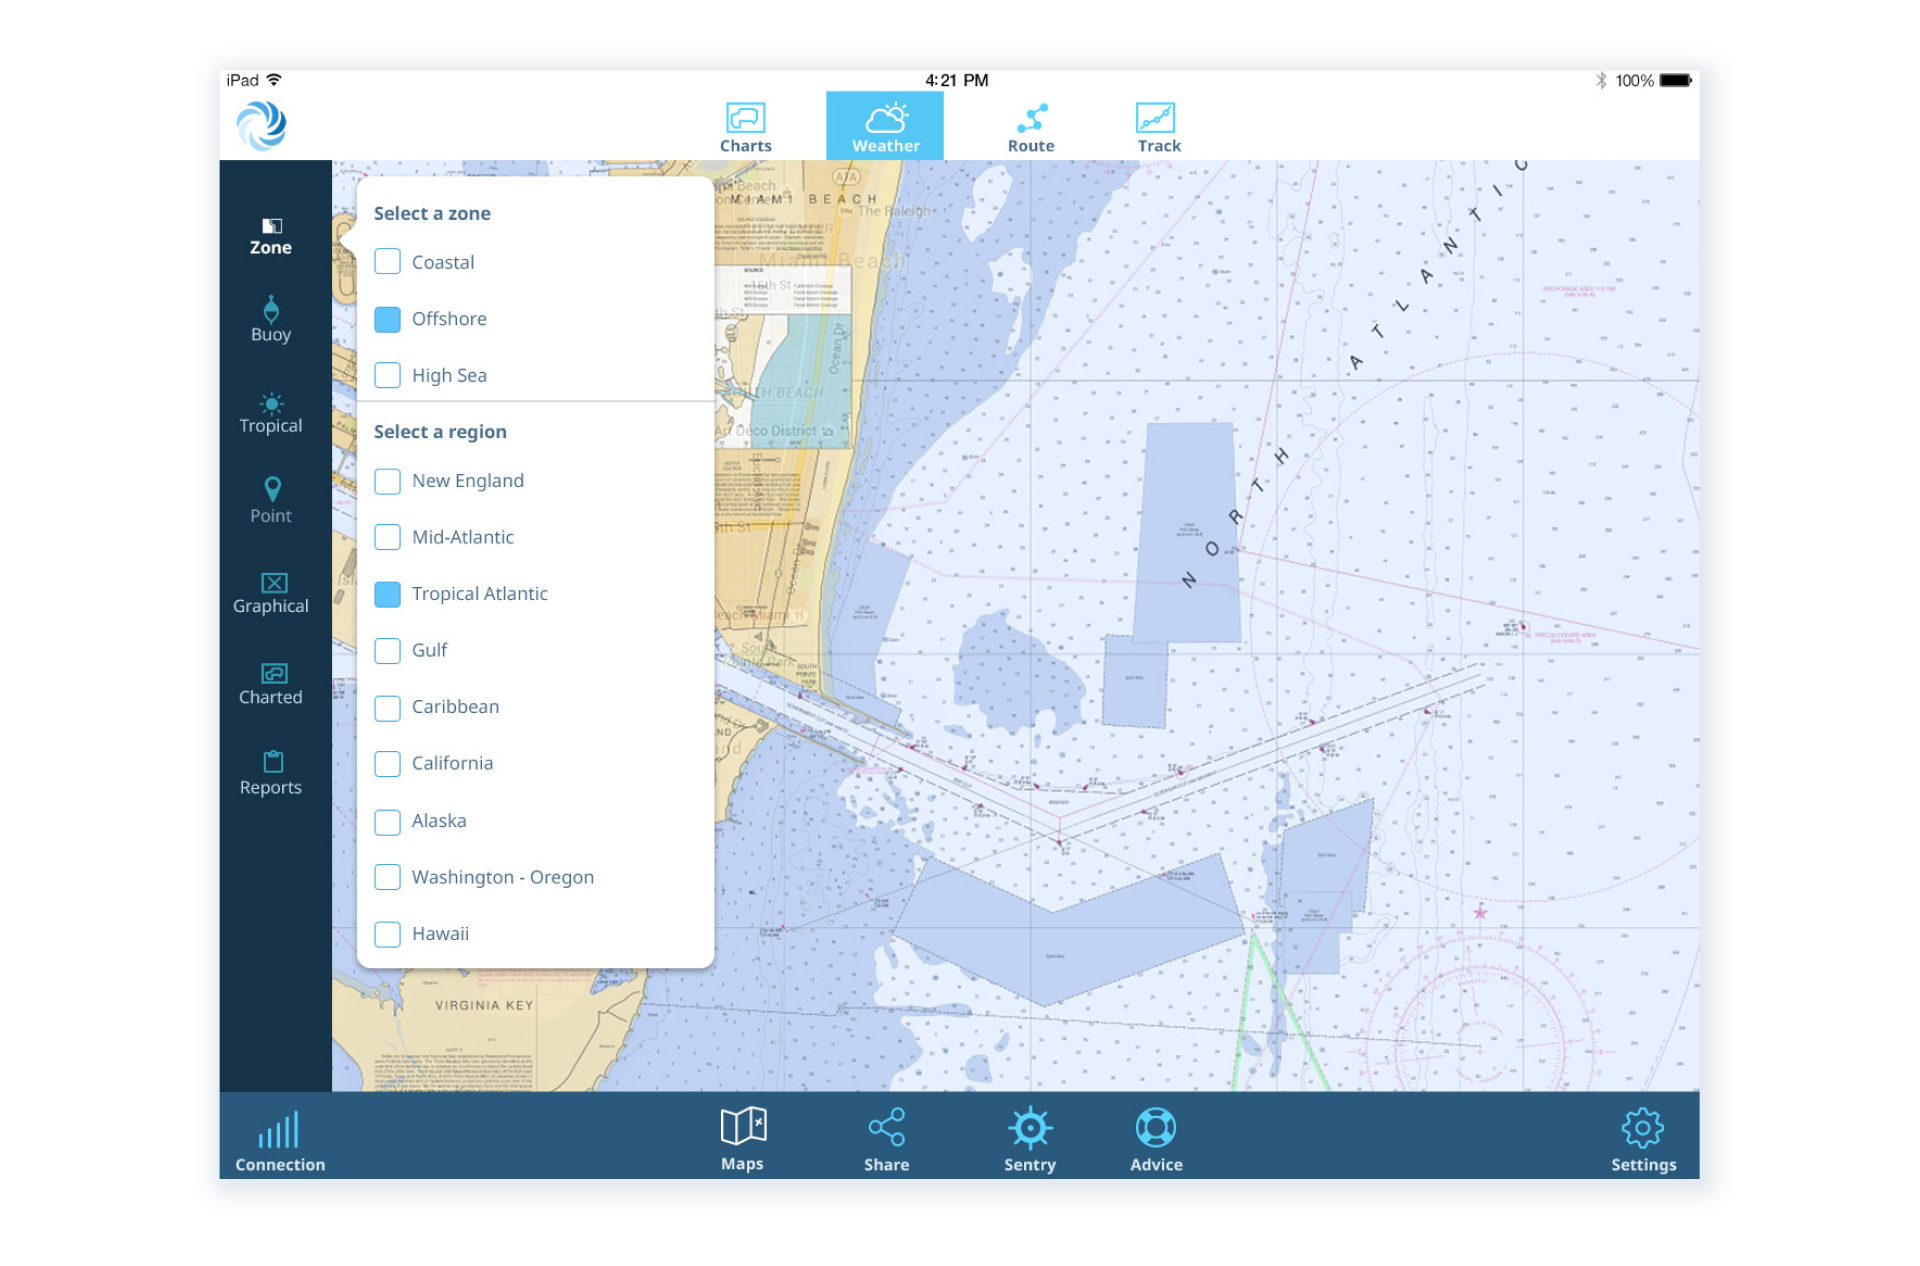Screen dimensions: 1920x1266
Task: Check the Alaska region checkbox
Action: click(387, 822)
